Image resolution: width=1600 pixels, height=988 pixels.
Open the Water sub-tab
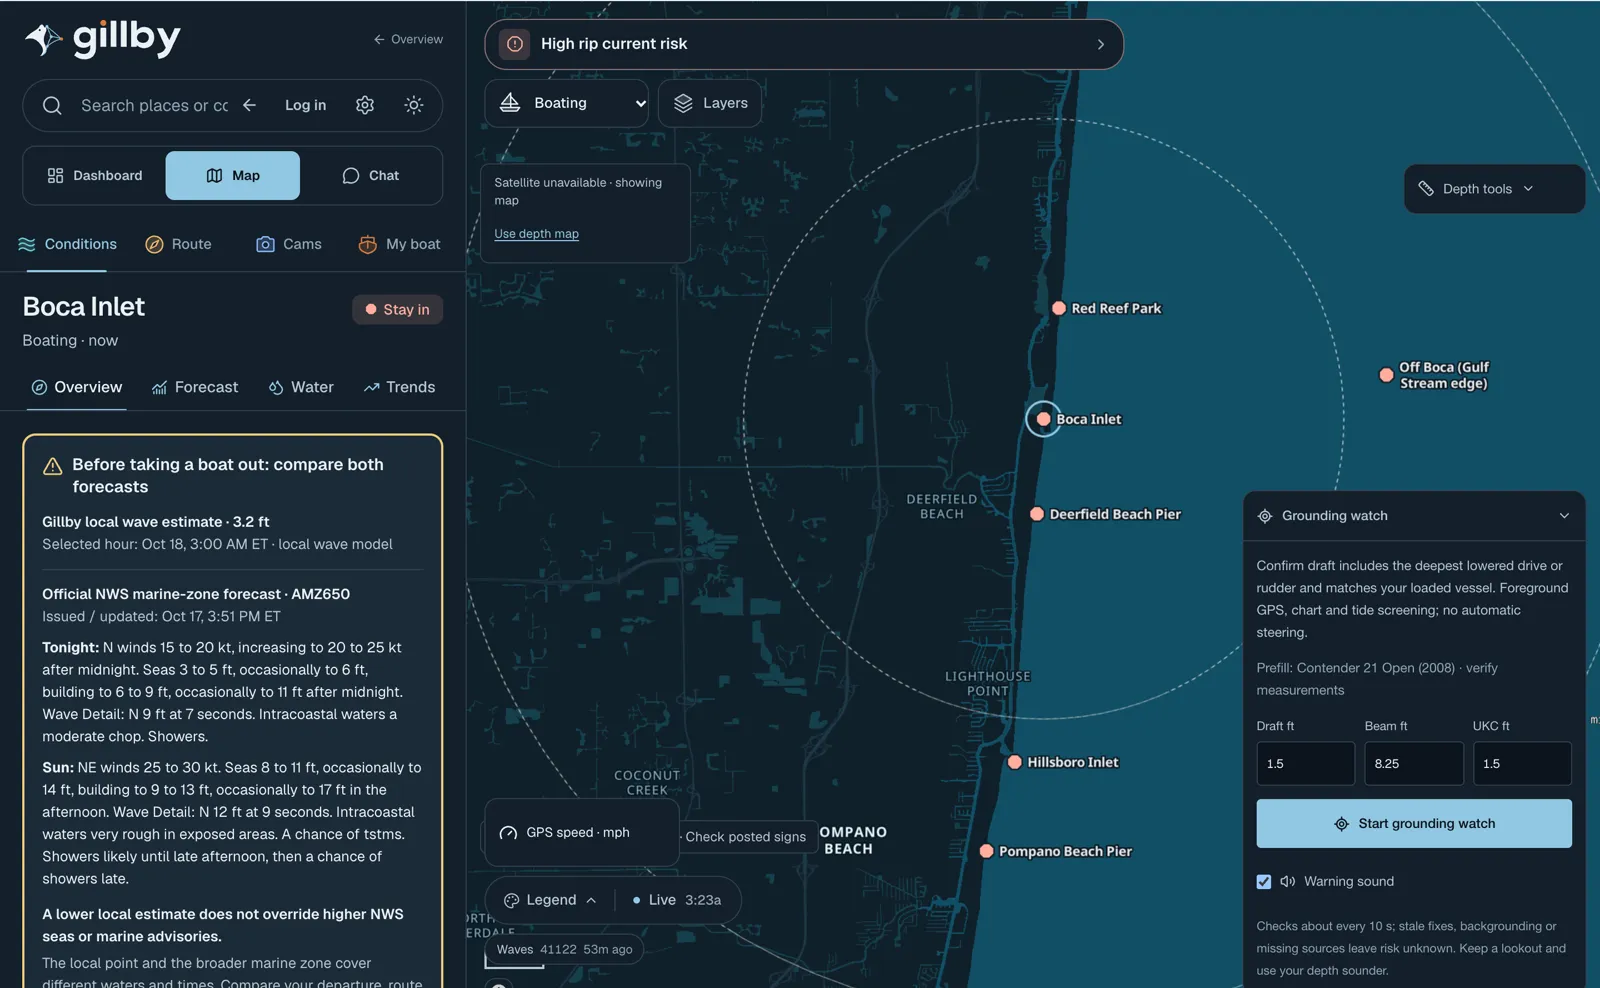click(301, 387)
